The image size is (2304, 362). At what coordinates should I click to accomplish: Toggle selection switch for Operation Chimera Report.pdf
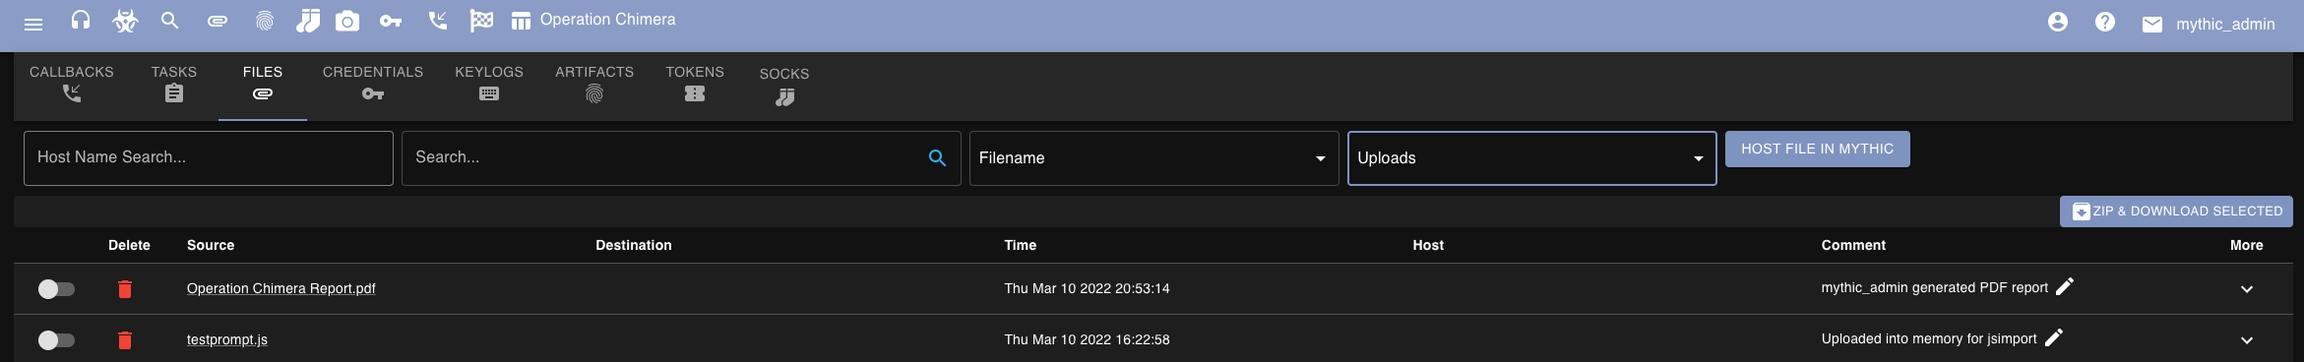click(x=56, y=289)
